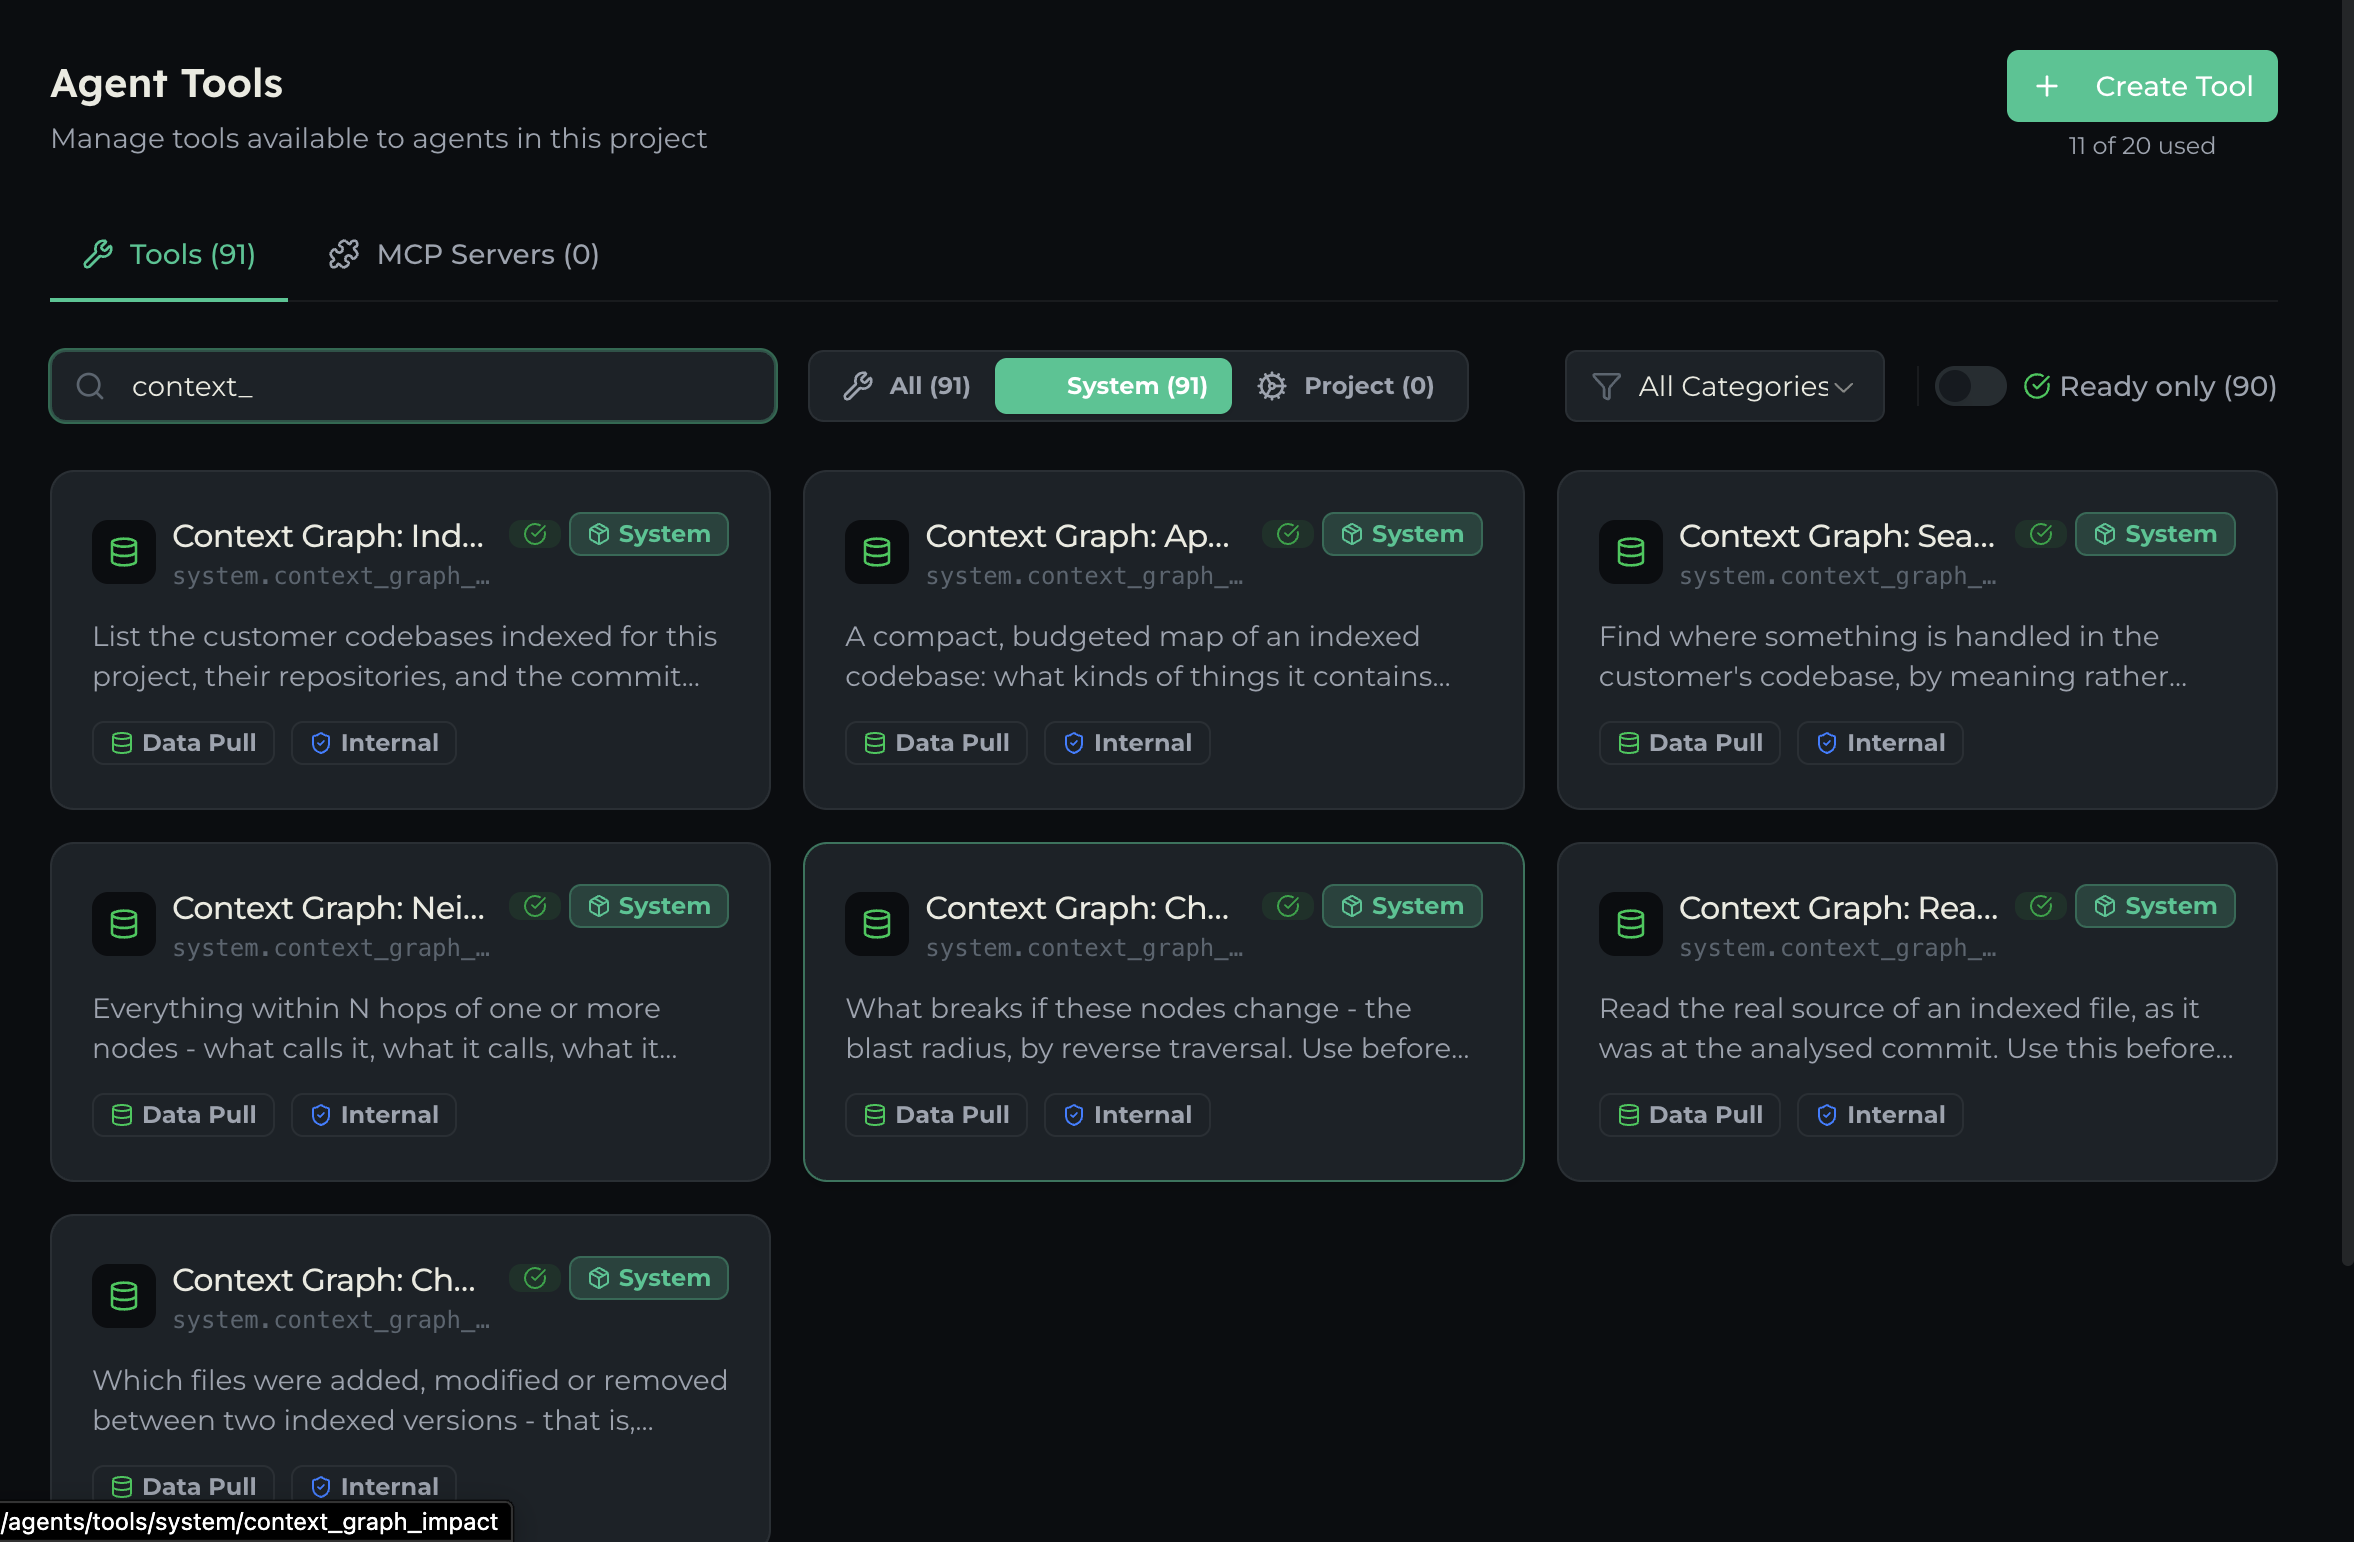The width and height of the screenshot is (2354, 1542).
Task: Open the Context Graph: Ap... tool card
Action: (x=1163, y=640)
